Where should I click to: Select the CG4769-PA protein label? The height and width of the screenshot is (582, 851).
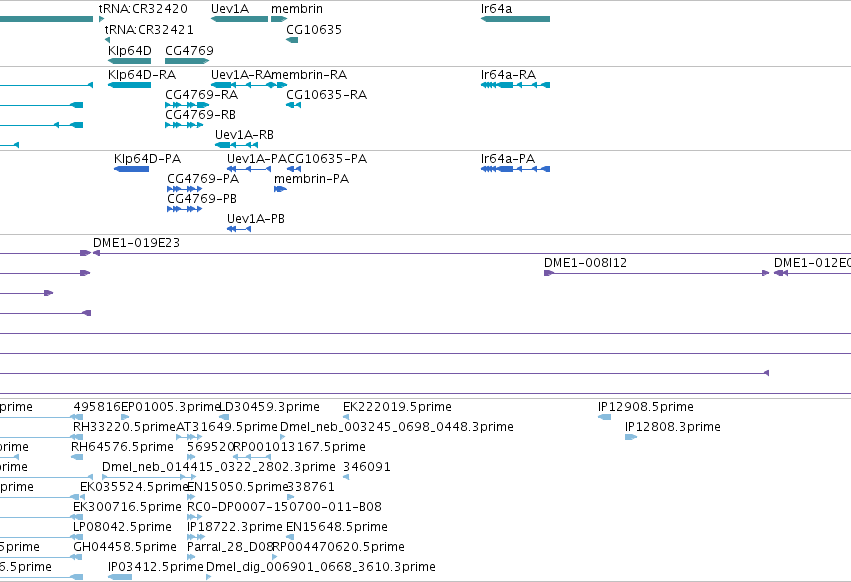coord(203,179)
